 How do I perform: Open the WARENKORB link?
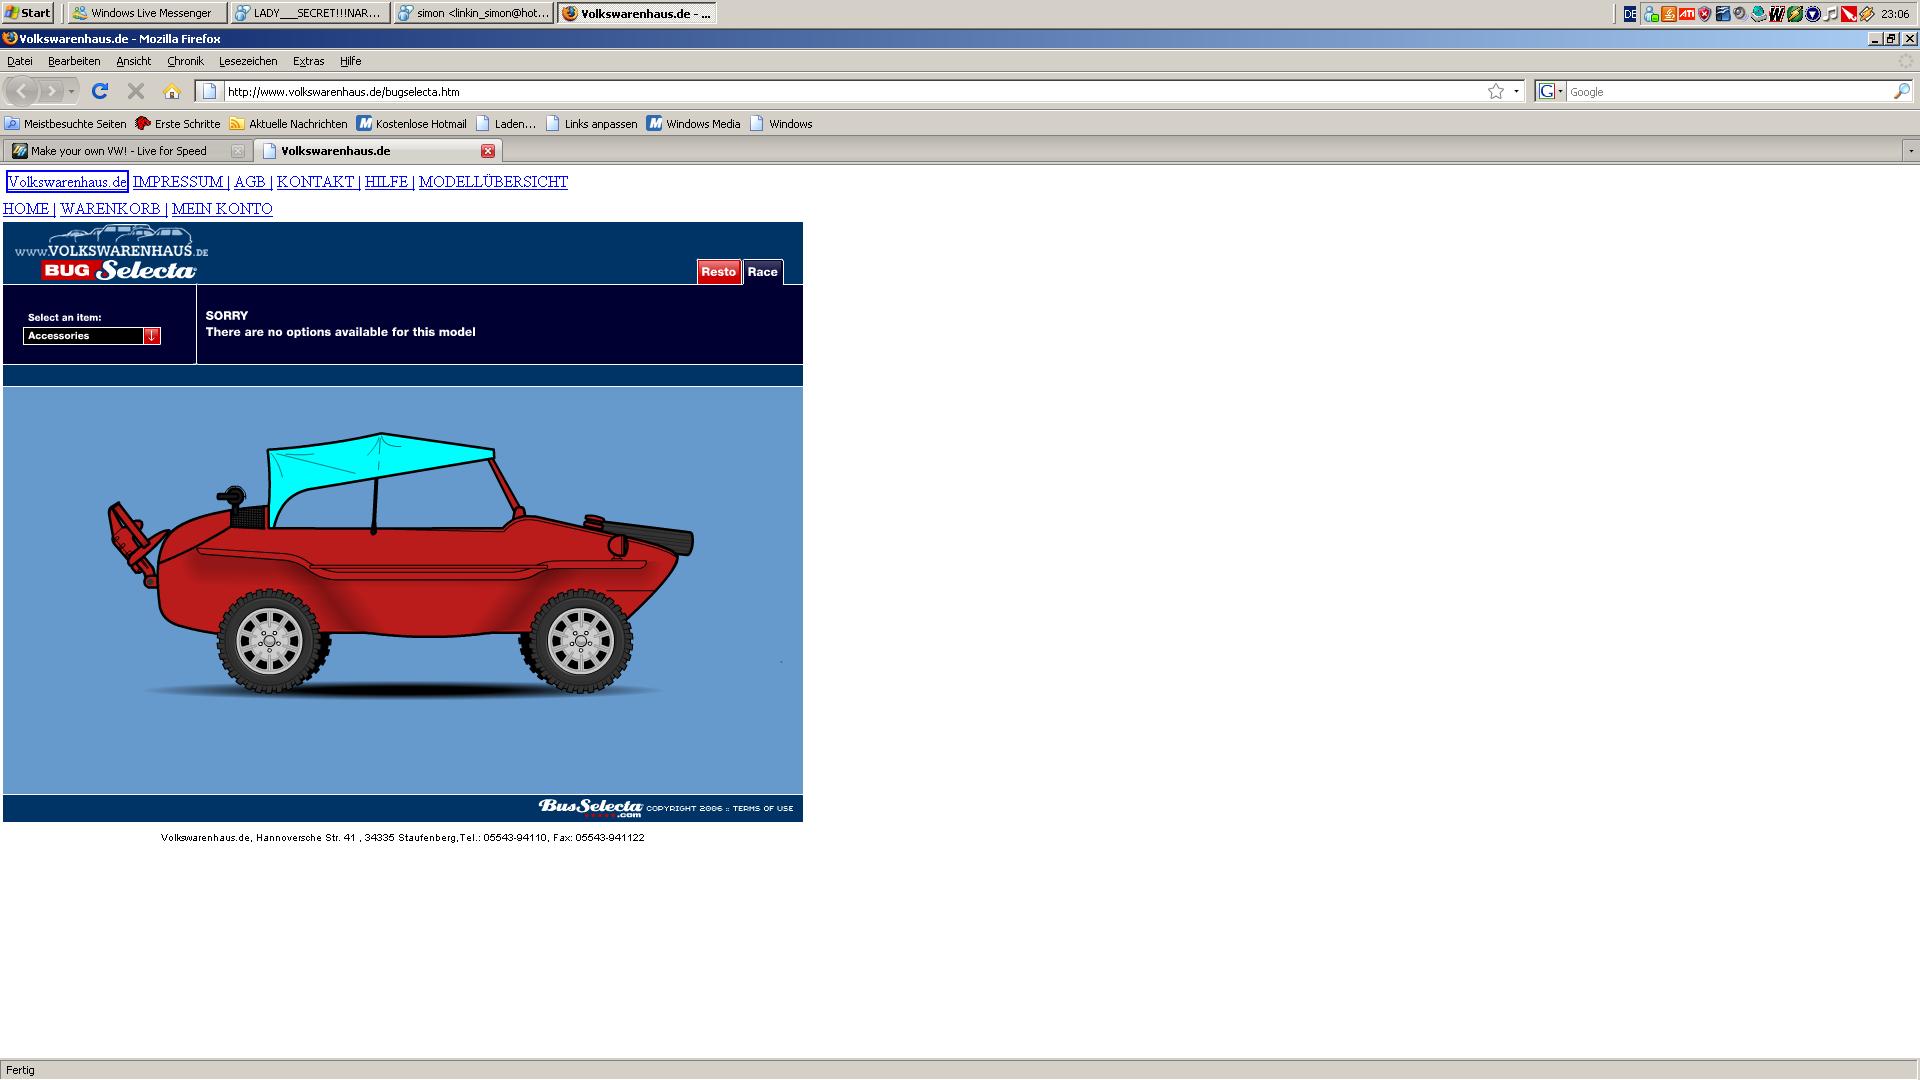110,209
